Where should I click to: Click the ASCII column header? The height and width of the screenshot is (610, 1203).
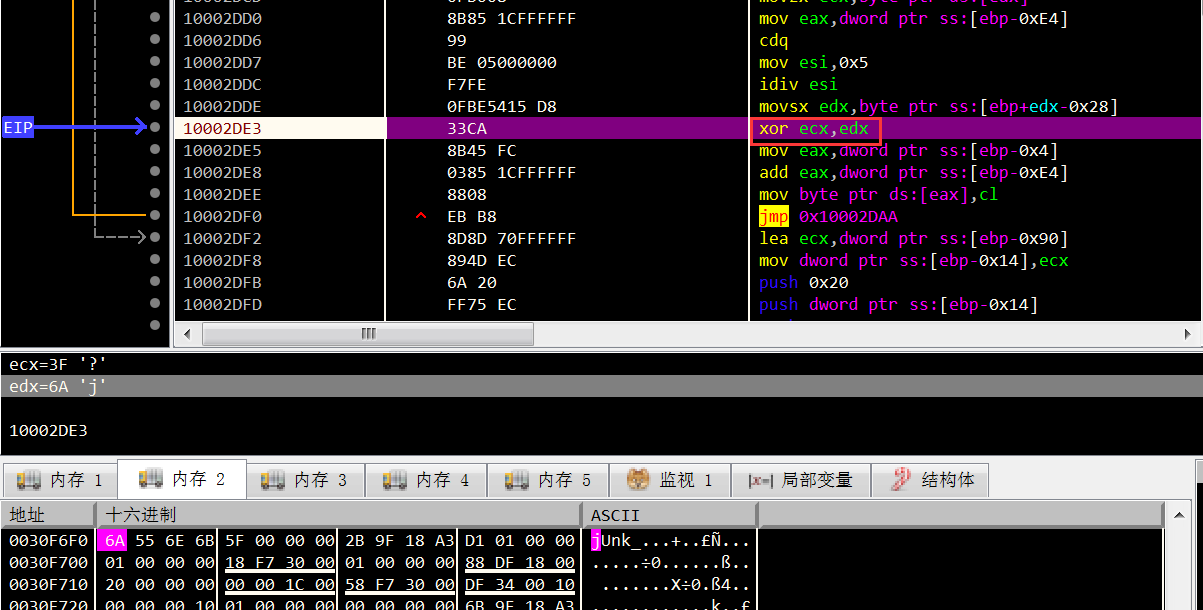click(670, 514)
